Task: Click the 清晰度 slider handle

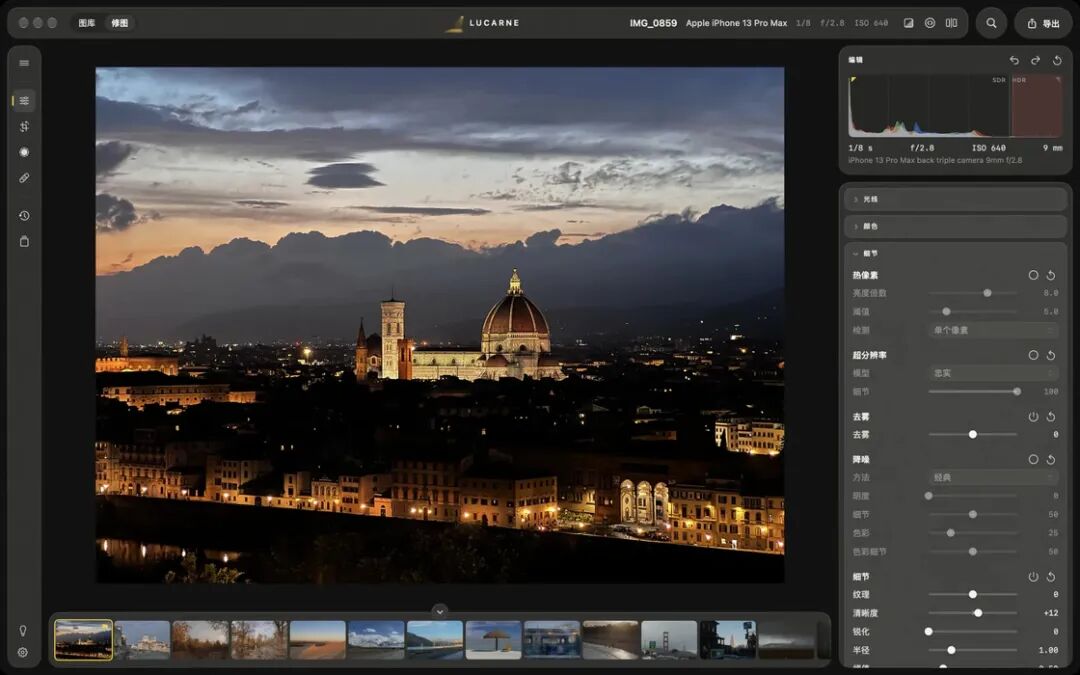Action: 978,613
